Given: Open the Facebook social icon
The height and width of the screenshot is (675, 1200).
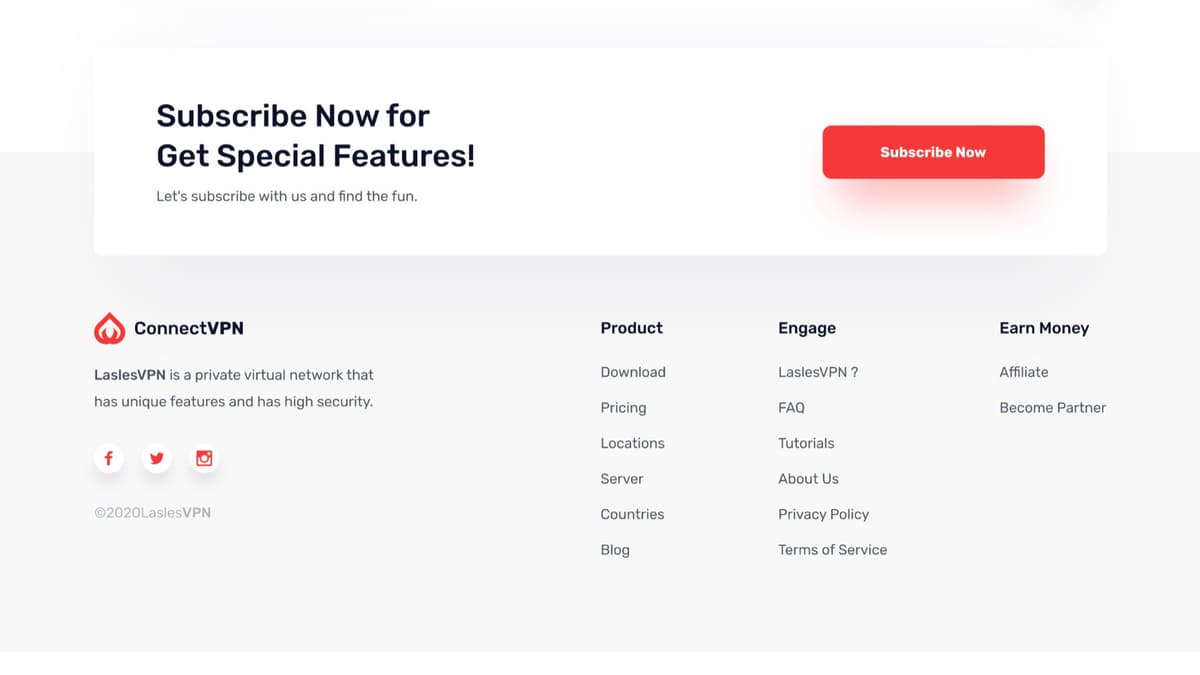Looking at the screenshot, I should [x=109, y=458].
